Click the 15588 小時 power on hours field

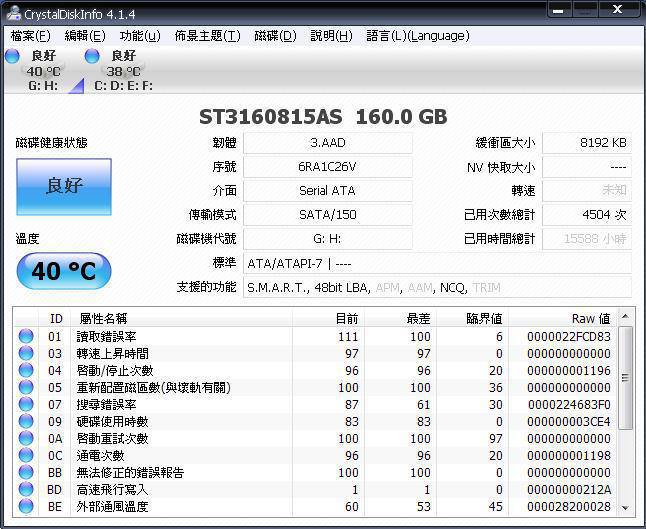point(587,239)
